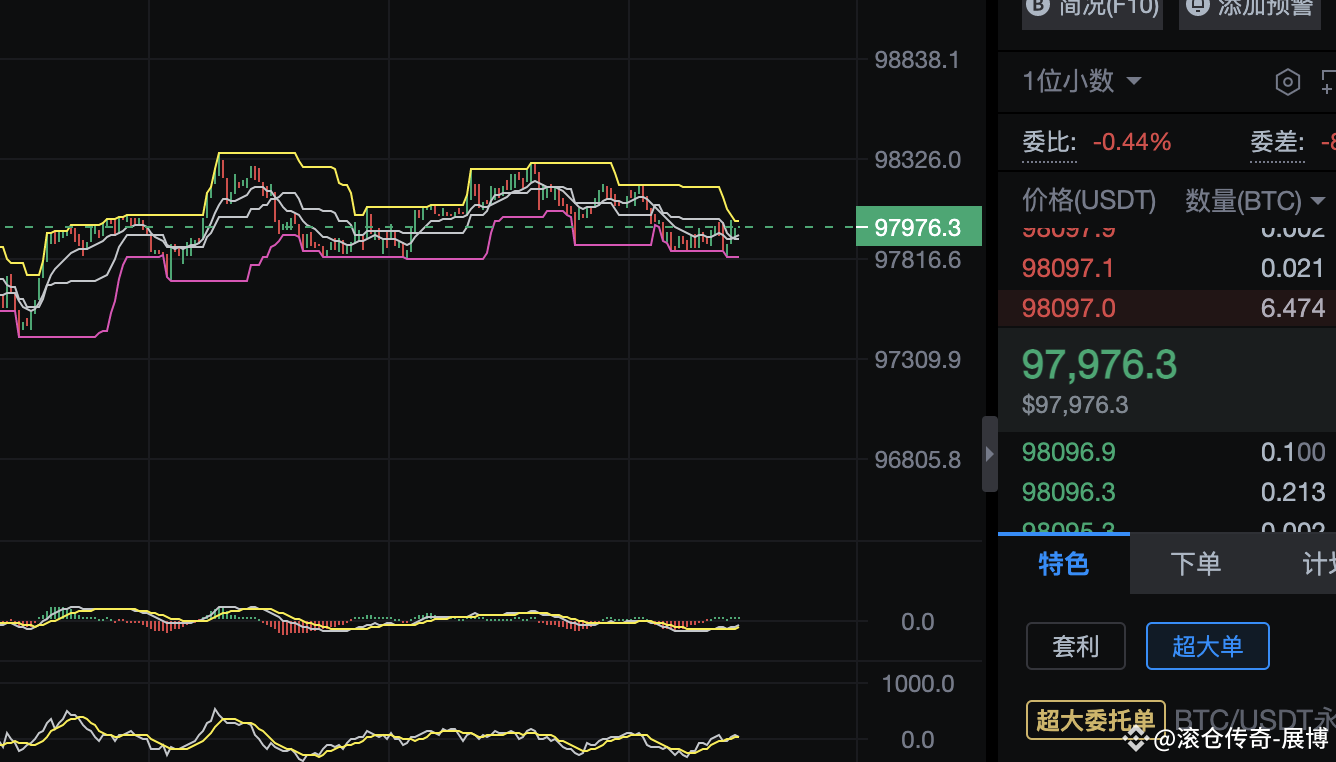Click the green 97976.3 current price marker
The height and width of the screenshot is (762, 1336).
tap(918, 227)
